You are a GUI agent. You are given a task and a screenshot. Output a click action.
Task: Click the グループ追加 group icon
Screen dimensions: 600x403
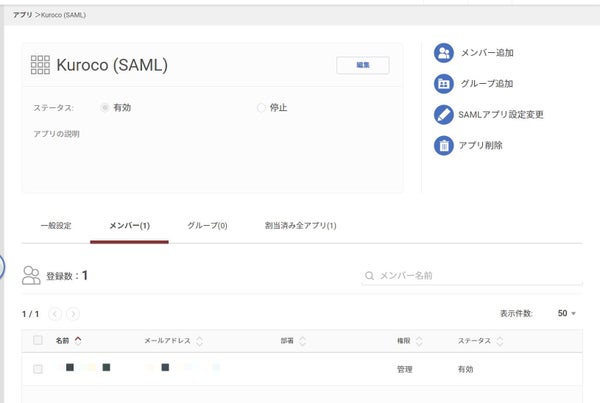[x=443, y=83]
